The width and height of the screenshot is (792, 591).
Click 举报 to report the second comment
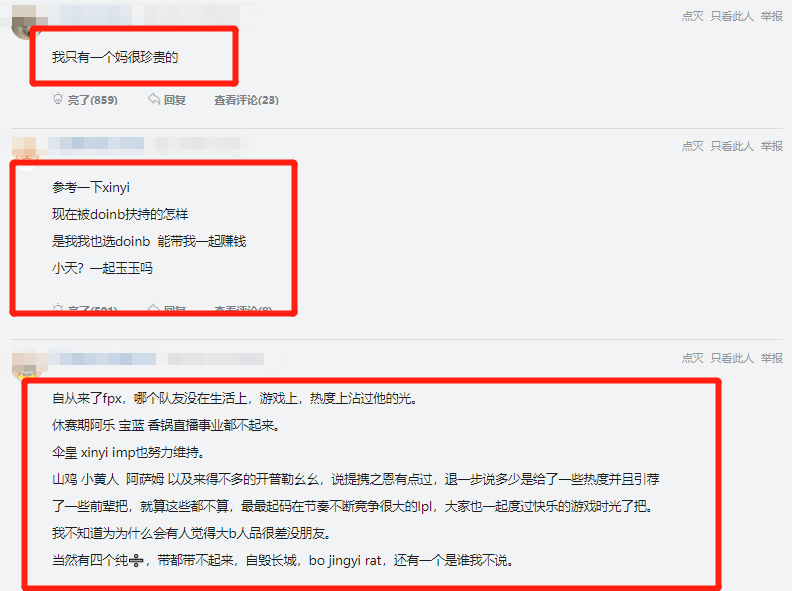click(x=772, y=146)
